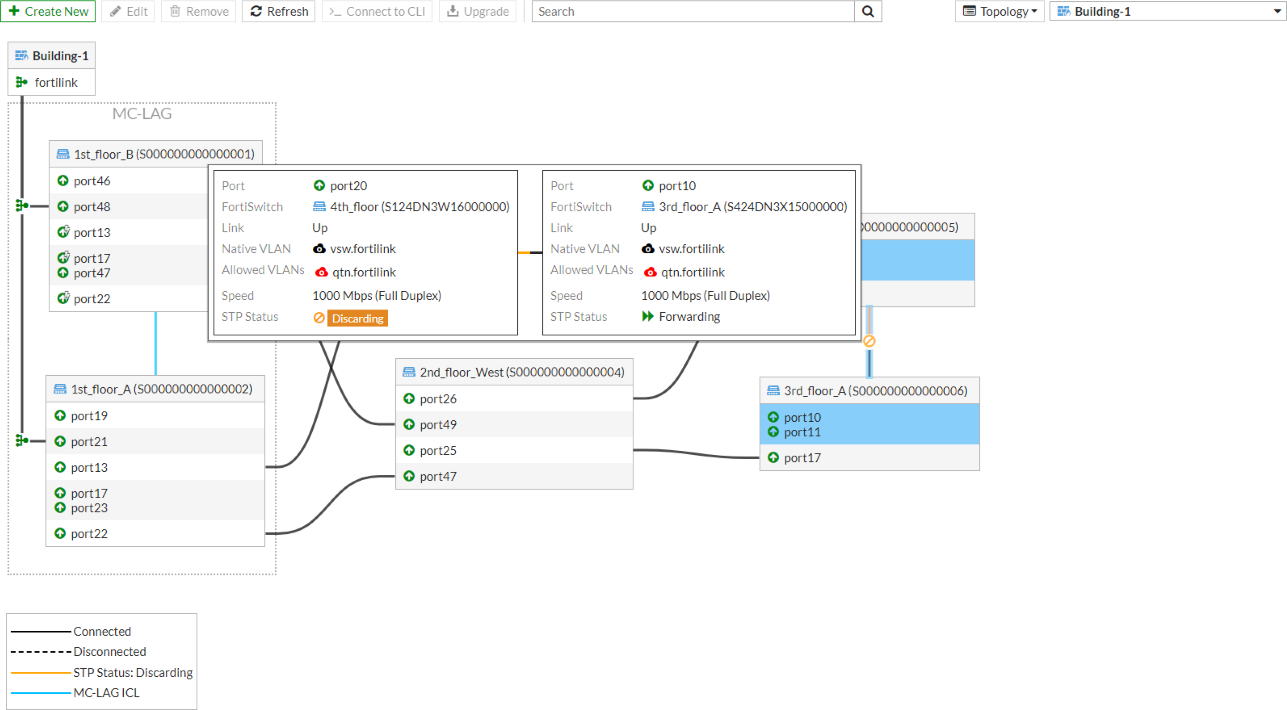Viewport: 1287px width, 710px height.
Task: Click the green status icon beside port46
Action: click(61, 180)
